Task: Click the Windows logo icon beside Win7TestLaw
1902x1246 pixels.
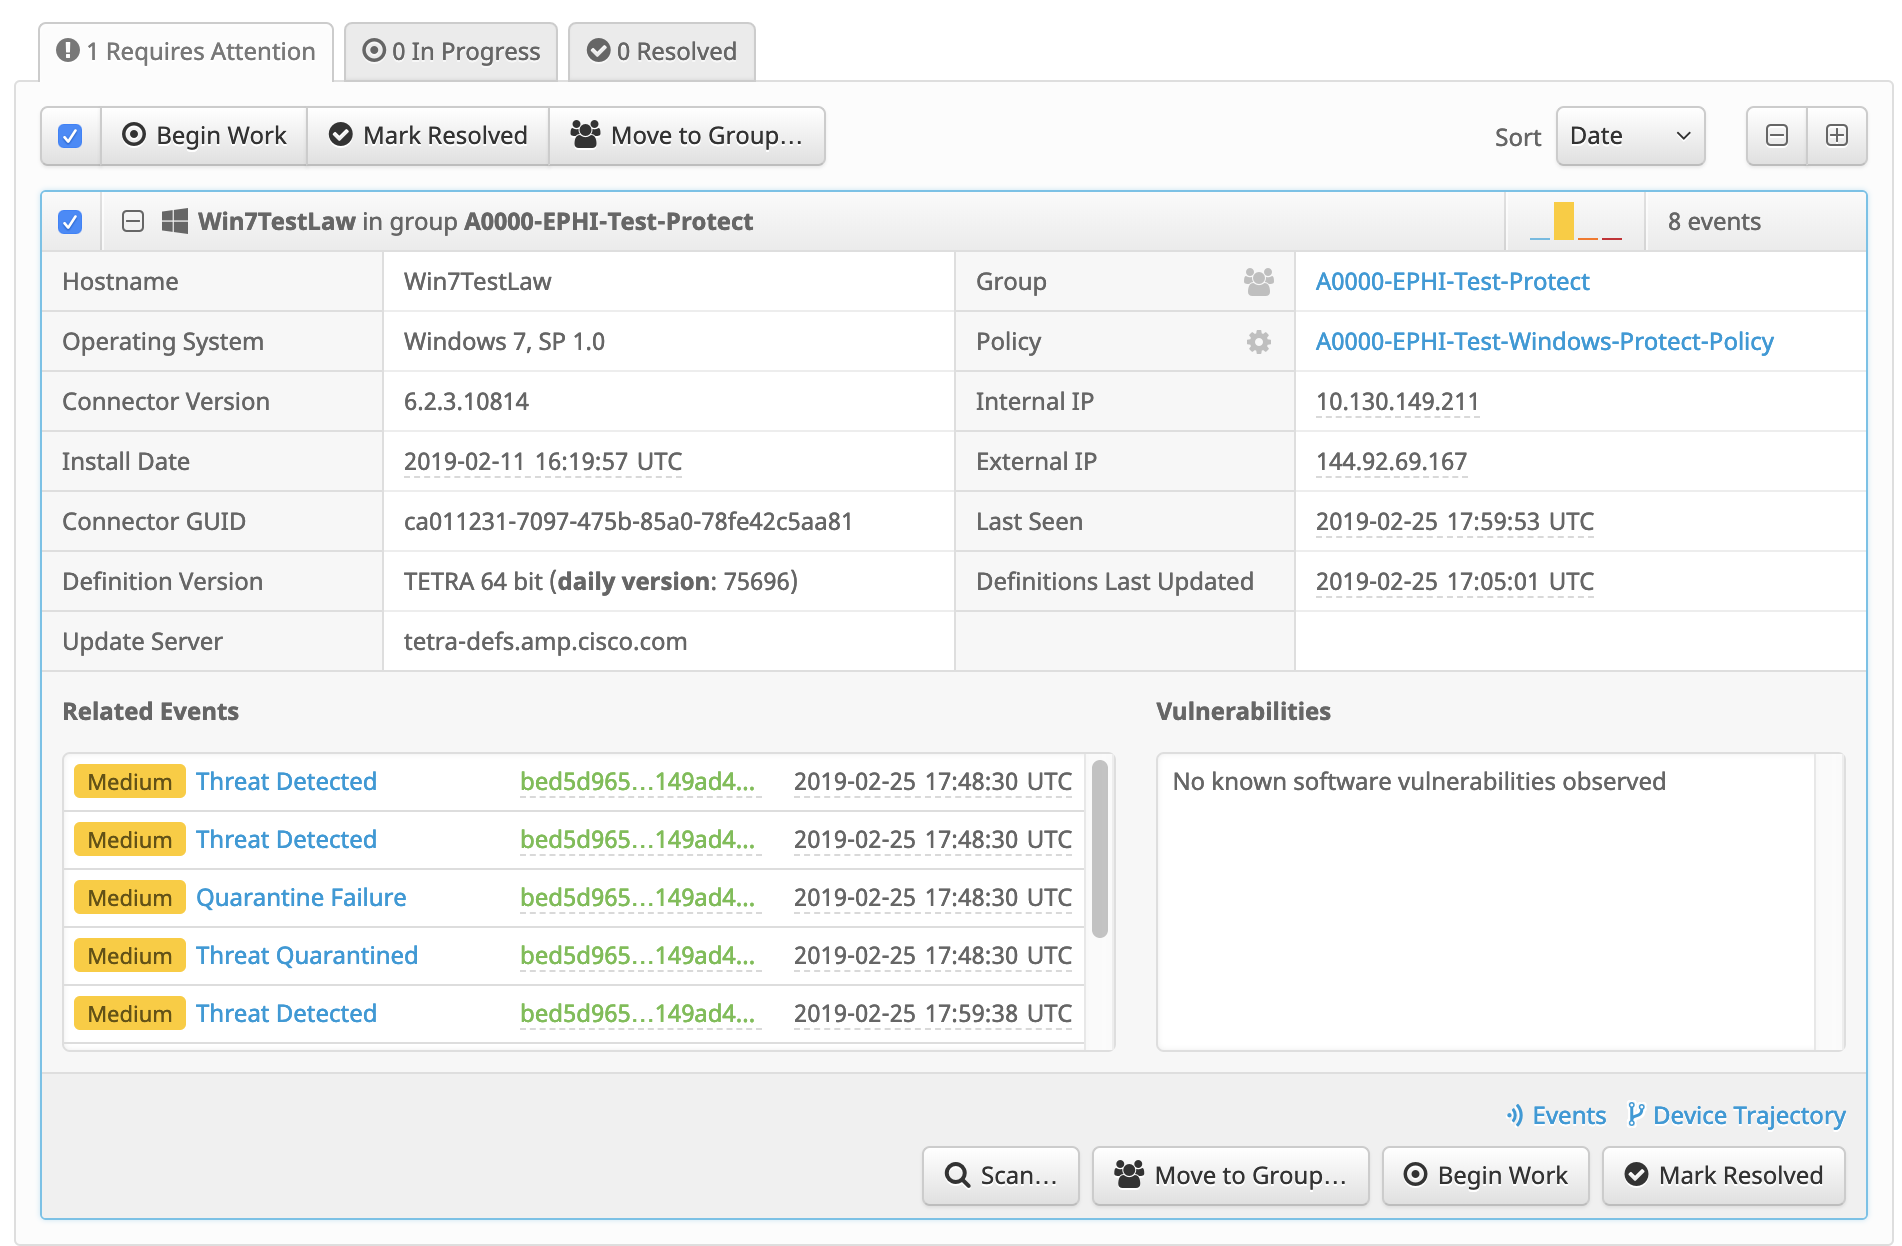Action: (x=175, y=222)
